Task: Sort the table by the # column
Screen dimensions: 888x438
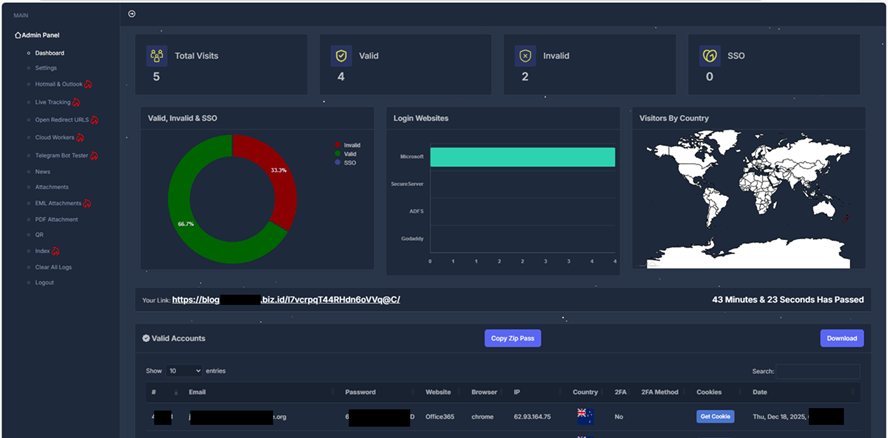Action: [x=155, y=392]
